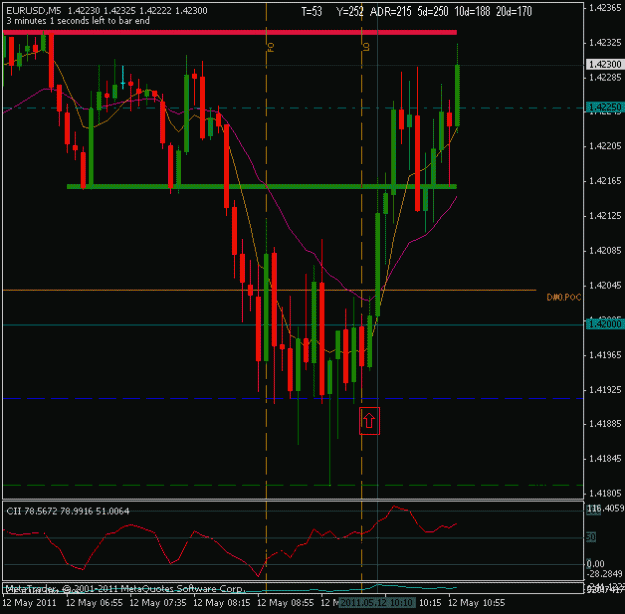This screenshot has width=625, height=614.
Task: Click the 116.4059 indicator scale value
Action: [605, 508]
